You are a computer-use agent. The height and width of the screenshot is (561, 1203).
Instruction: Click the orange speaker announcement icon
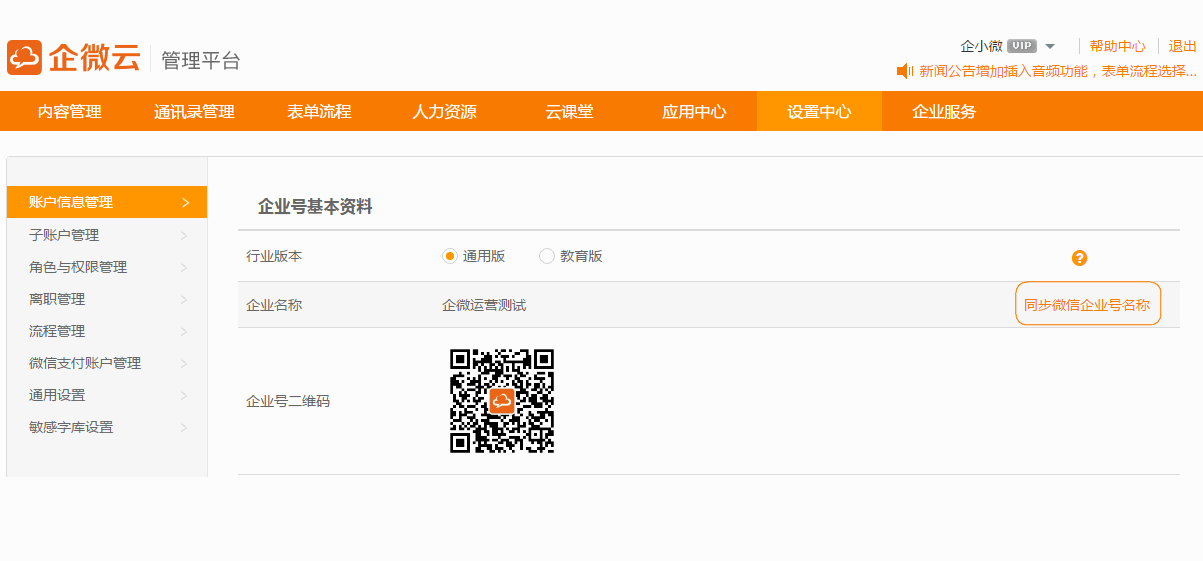[904, 71]
